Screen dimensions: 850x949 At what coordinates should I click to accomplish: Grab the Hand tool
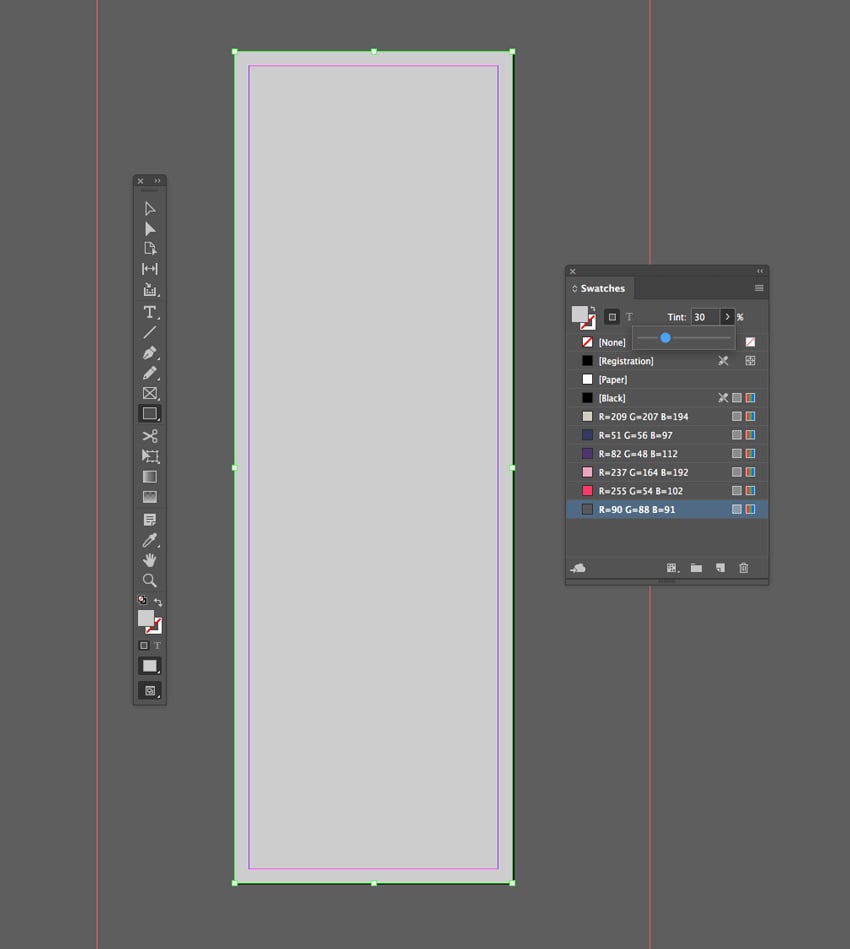(149, 560)
